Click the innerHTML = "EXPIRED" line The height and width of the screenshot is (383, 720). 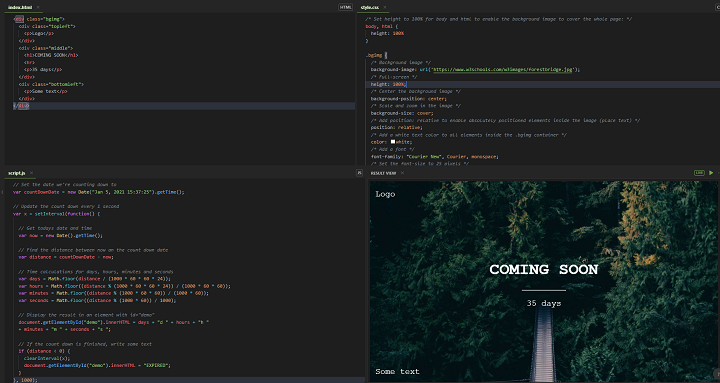click(97, 366)
